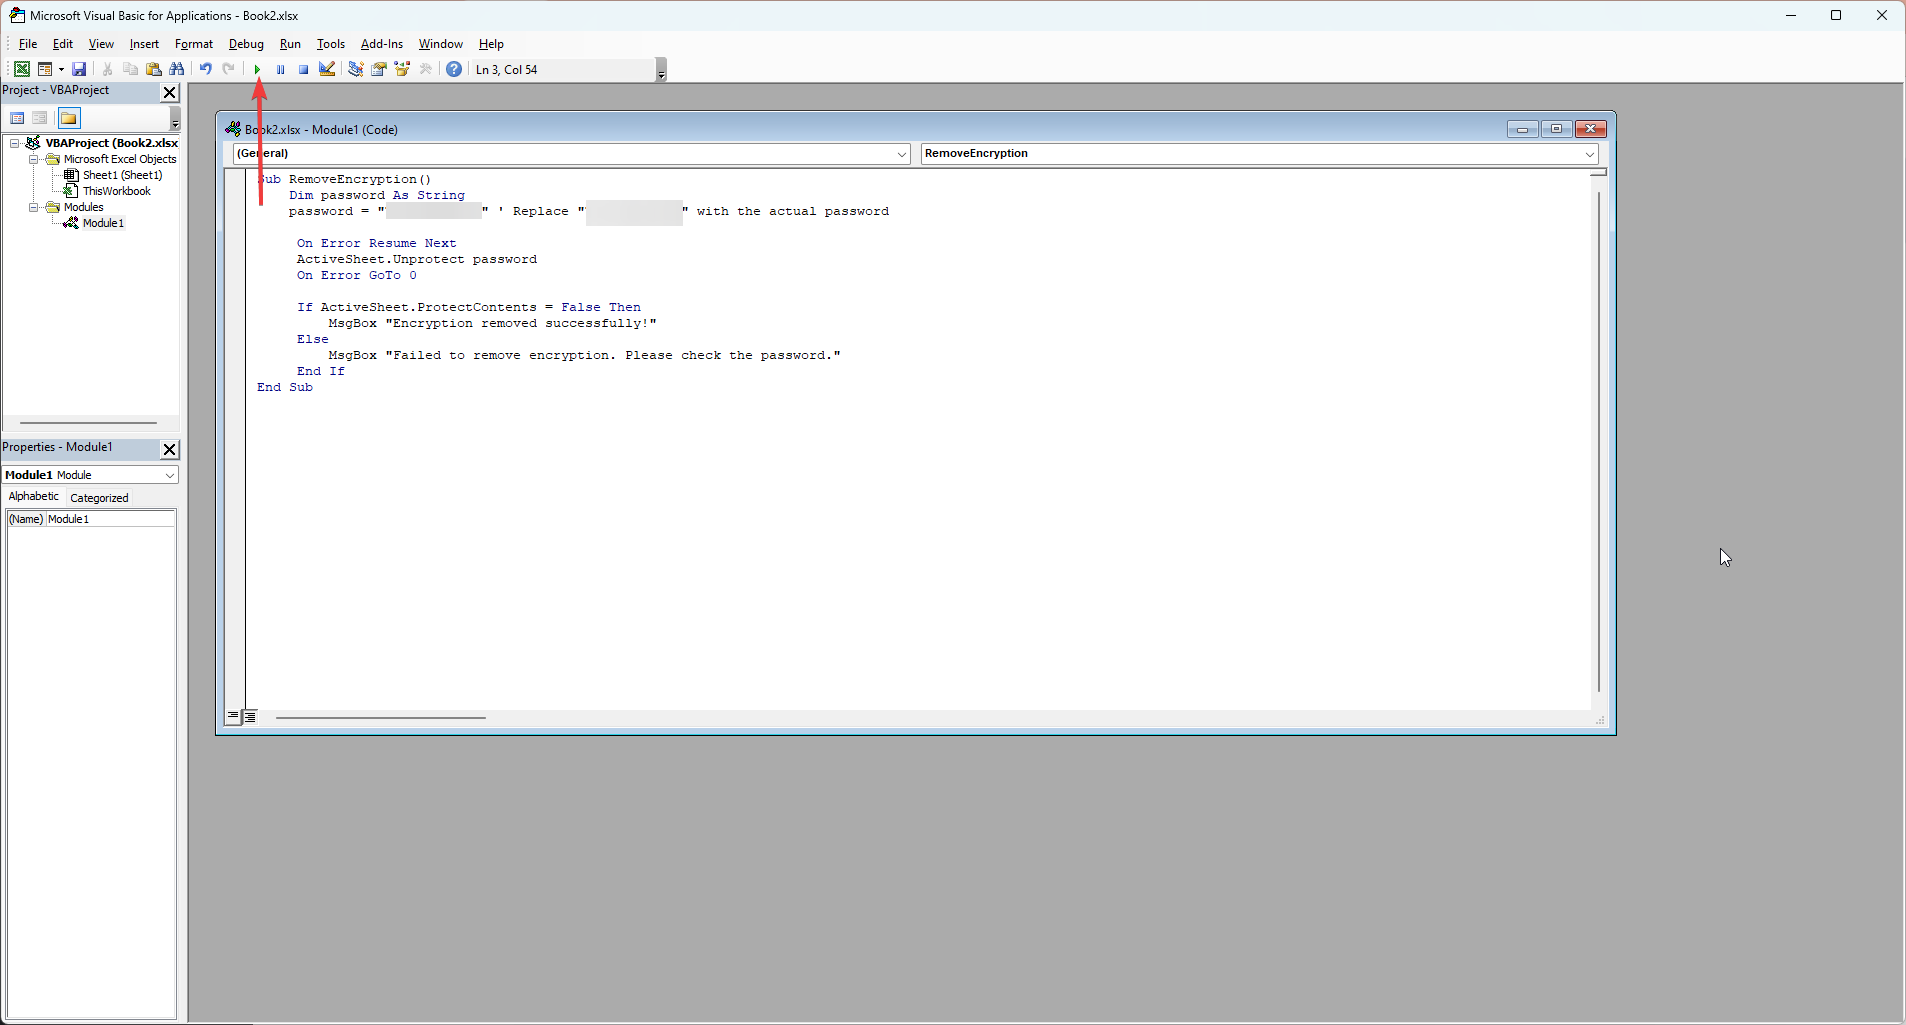Click the Project Explorer horizontal scrollbar
Screen dimensions: 1906x1025
[88, 423]
